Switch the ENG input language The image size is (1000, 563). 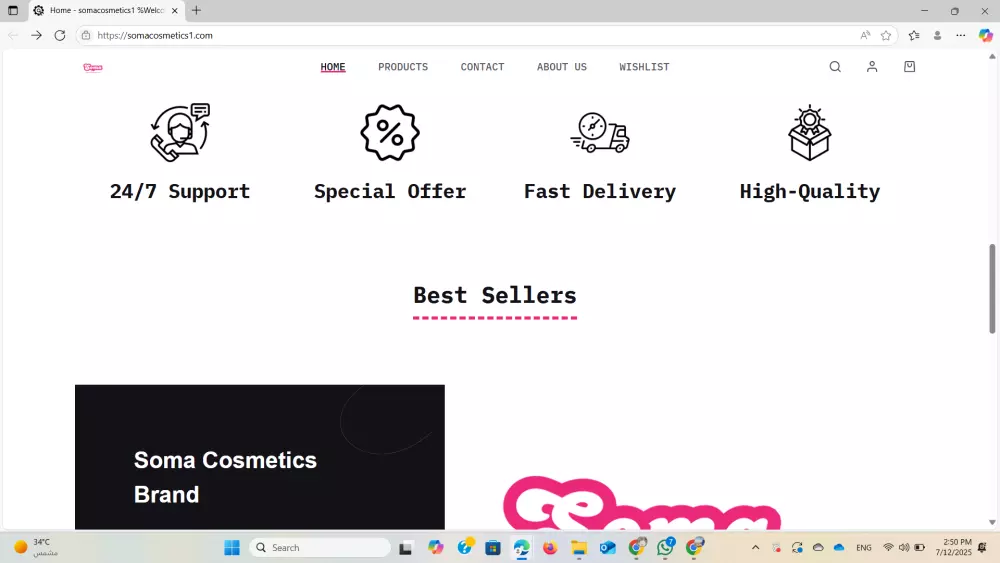(864, 547)
